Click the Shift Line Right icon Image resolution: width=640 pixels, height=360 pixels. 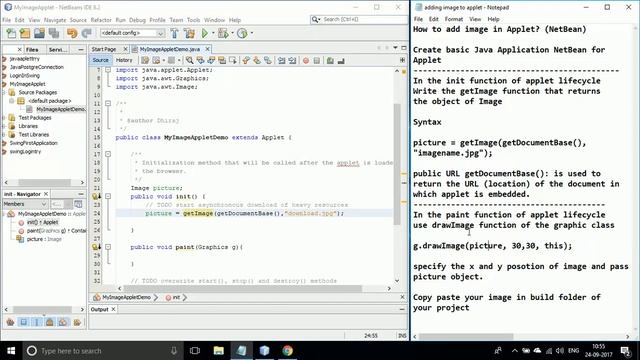click(x=292, y=60)
